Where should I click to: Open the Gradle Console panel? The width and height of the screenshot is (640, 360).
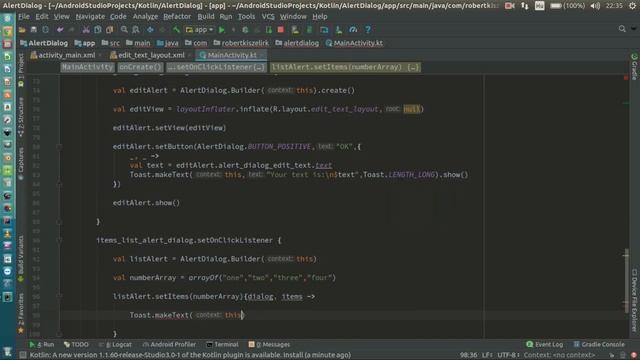[599, 344]
